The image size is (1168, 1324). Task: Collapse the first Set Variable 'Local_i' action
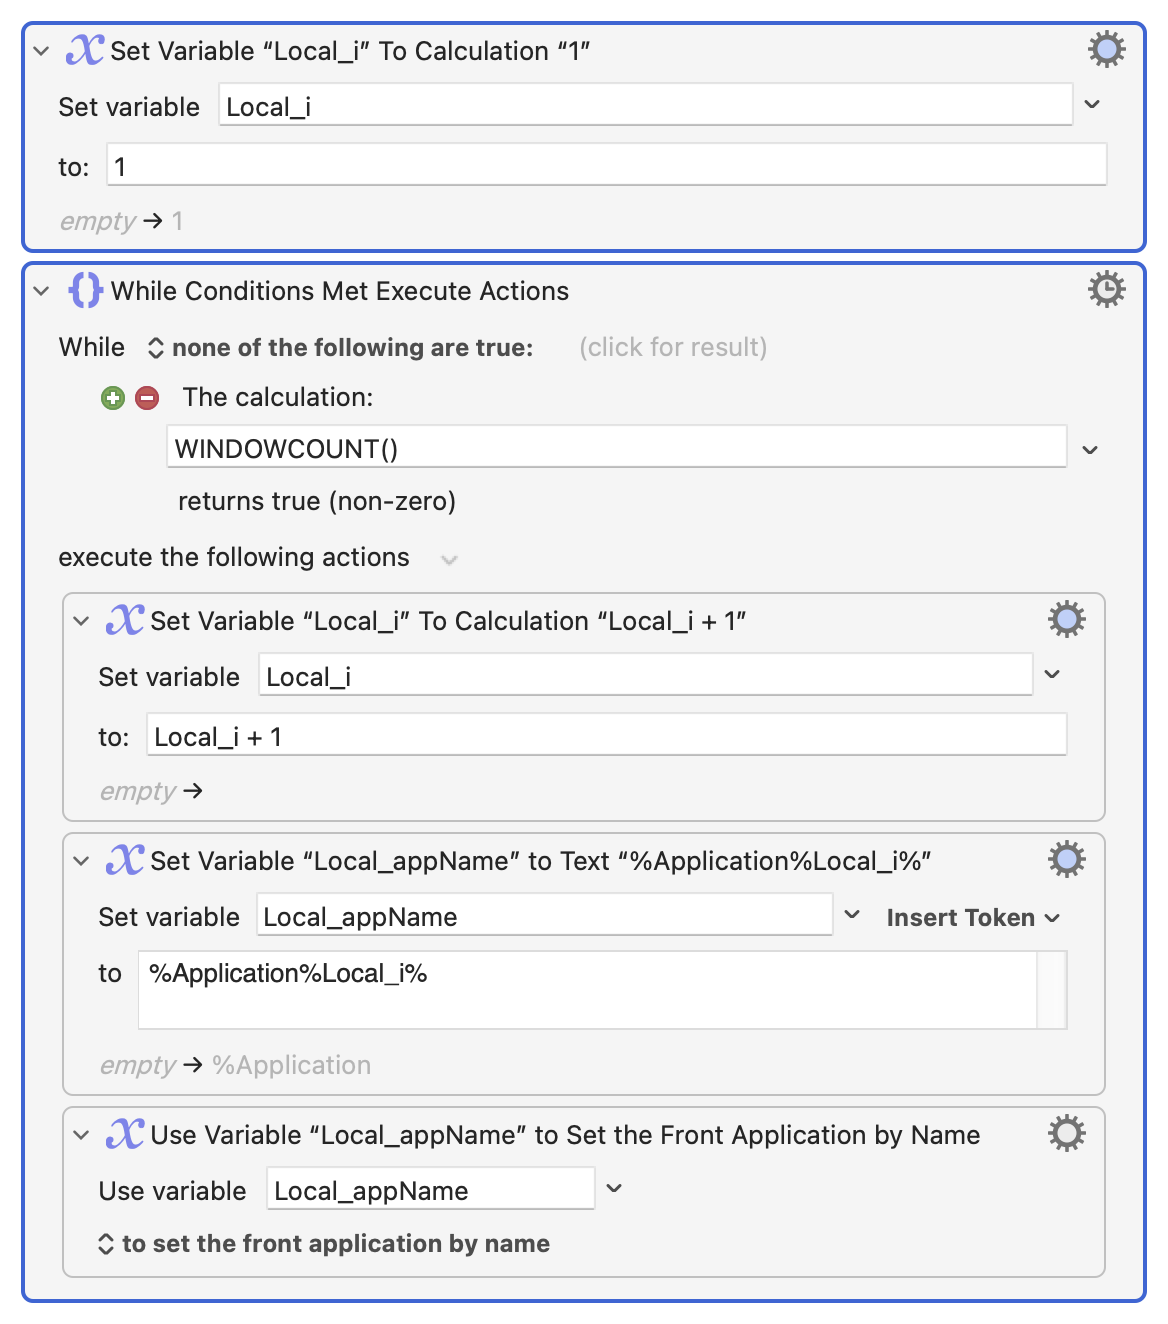(41, 51)
